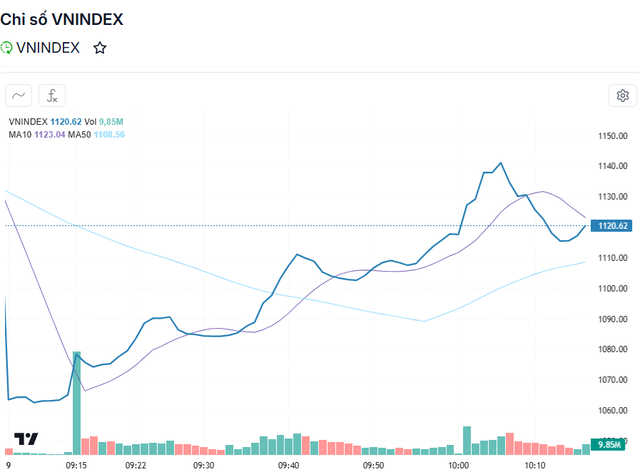
Task: Add VNINDEX to favorites with the star
Action: 99,47
